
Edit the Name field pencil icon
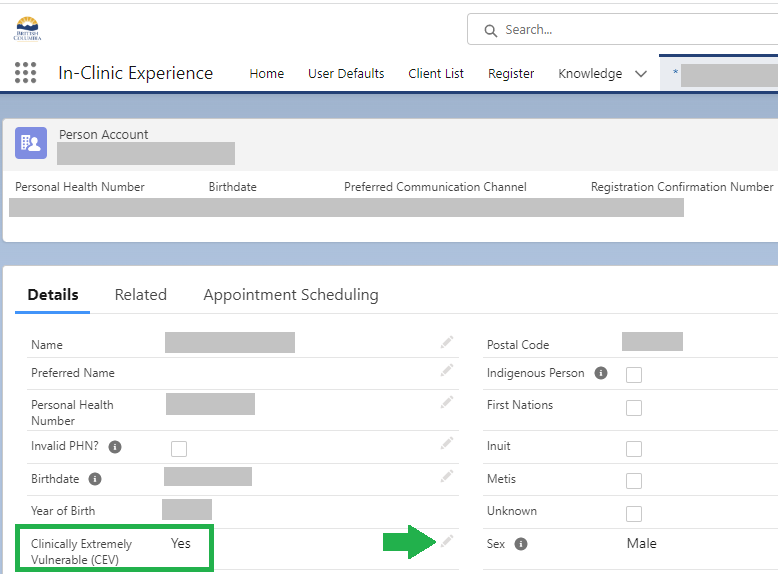pos(447,342)
